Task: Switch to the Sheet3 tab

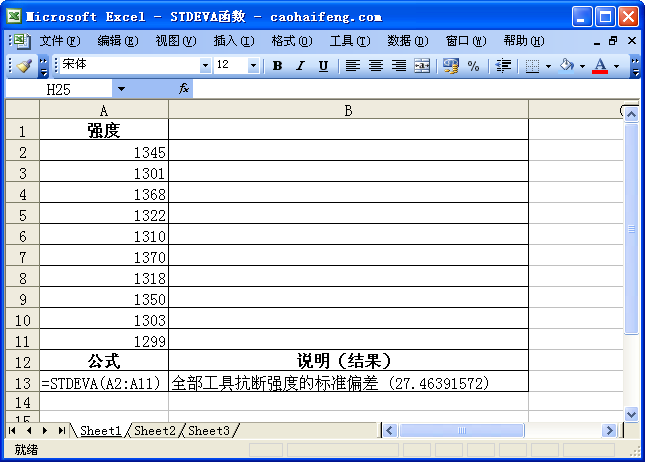Action: (x=209, y=431)
